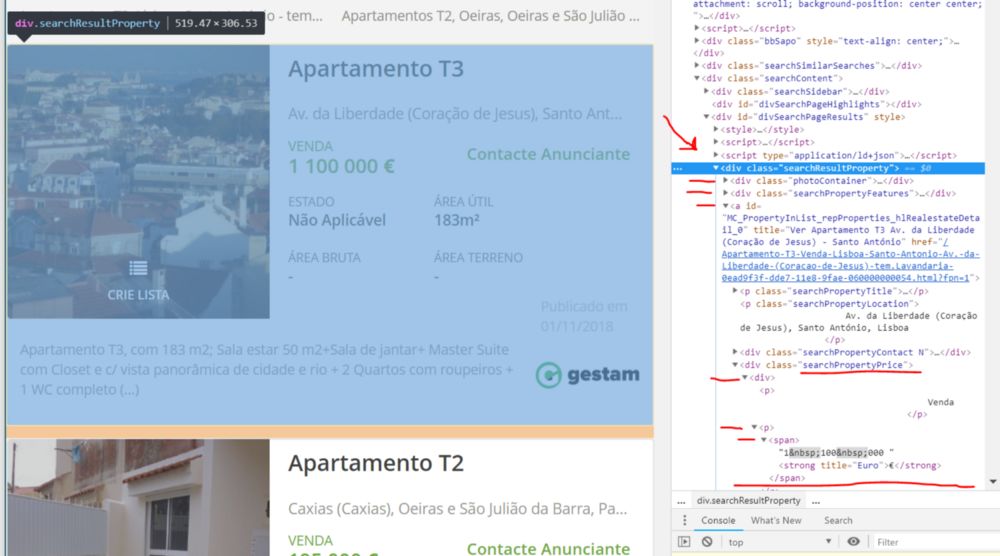
Task: Click the 'Não Aplicável' estado value
Action: click(337, 221)
